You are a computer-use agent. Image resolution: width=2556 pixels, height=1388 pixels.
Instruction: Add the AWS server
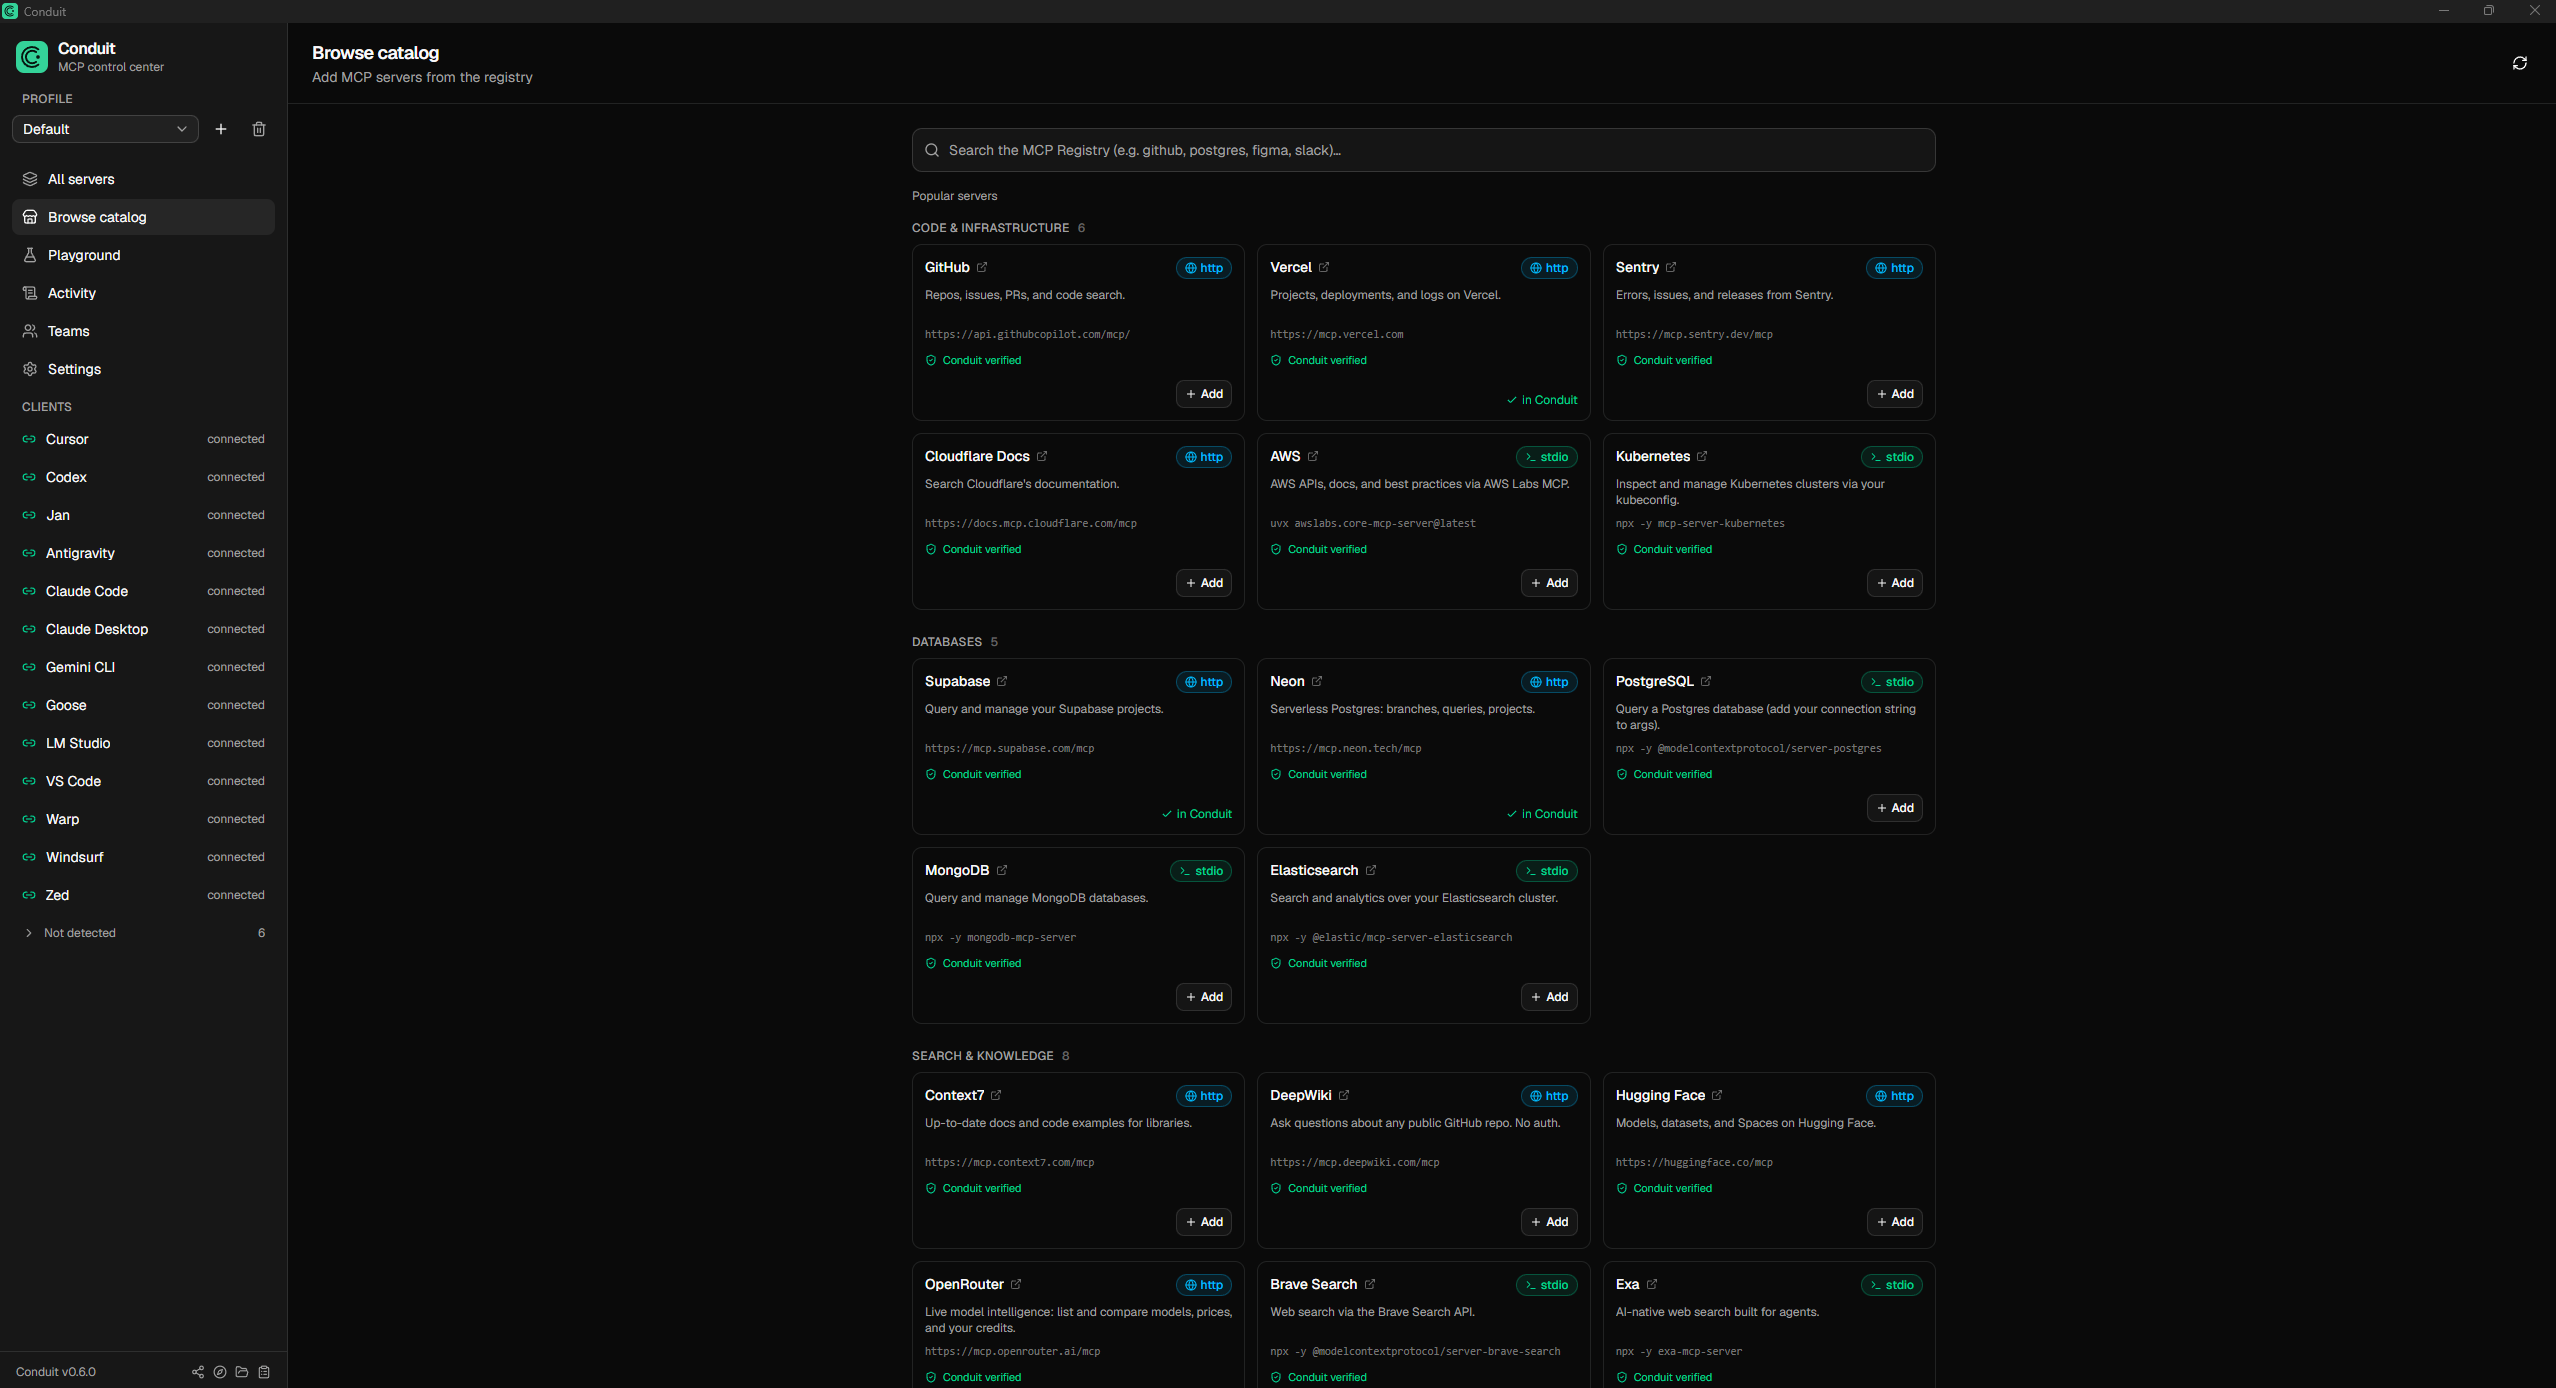click(1549, 583)
